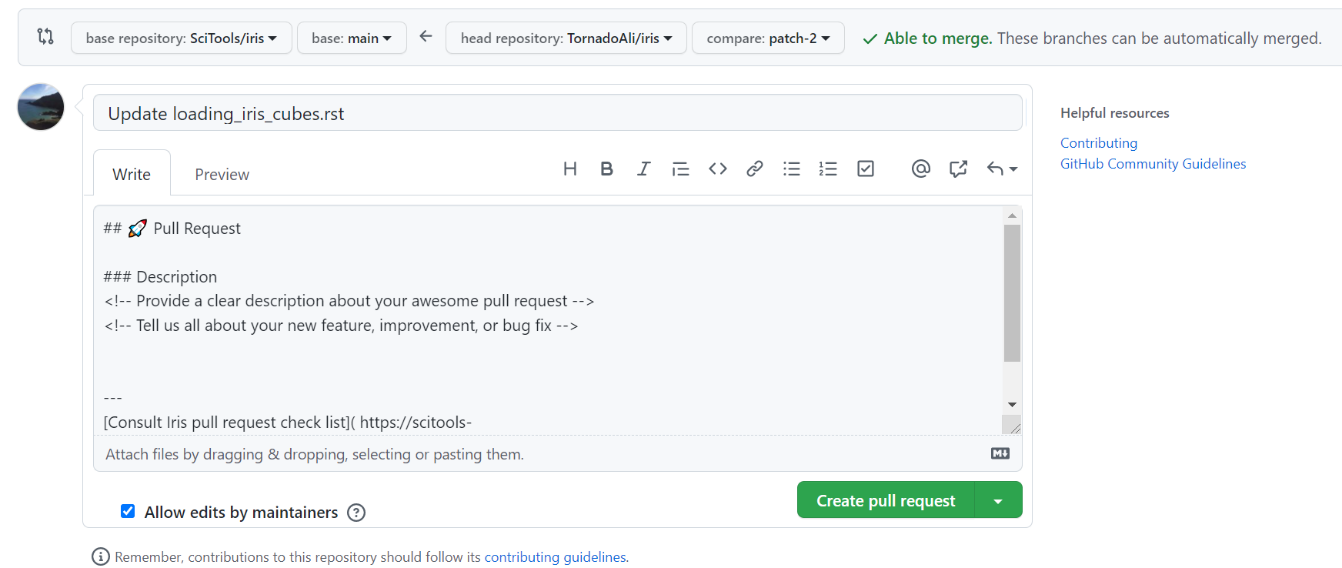Expand the compare: patch-2 branch dropdown

[767, 38]
